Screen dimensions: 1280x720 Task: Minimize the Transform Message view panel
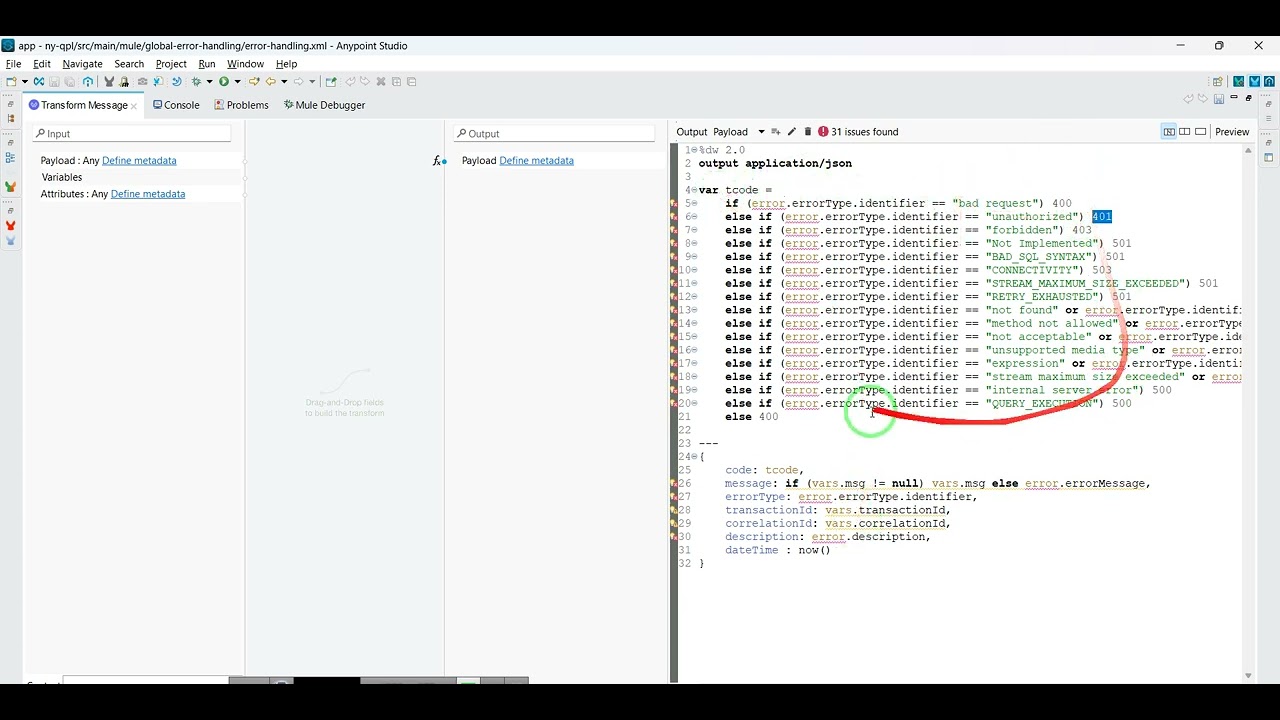[x=1234, y=97]
